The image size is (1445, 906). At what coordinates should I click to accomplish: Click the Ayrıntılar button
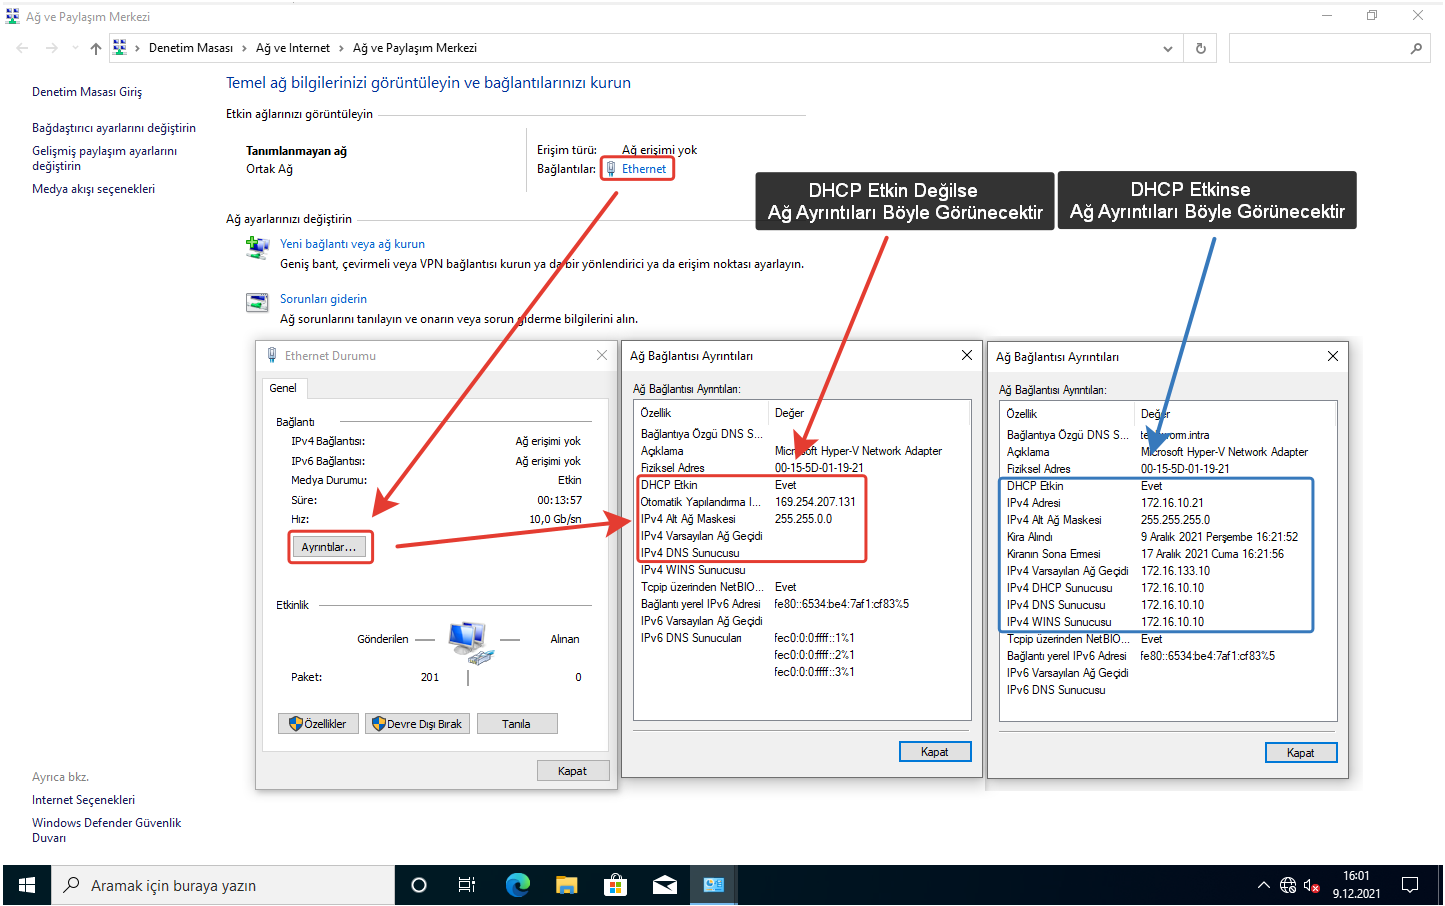(329, 547)
